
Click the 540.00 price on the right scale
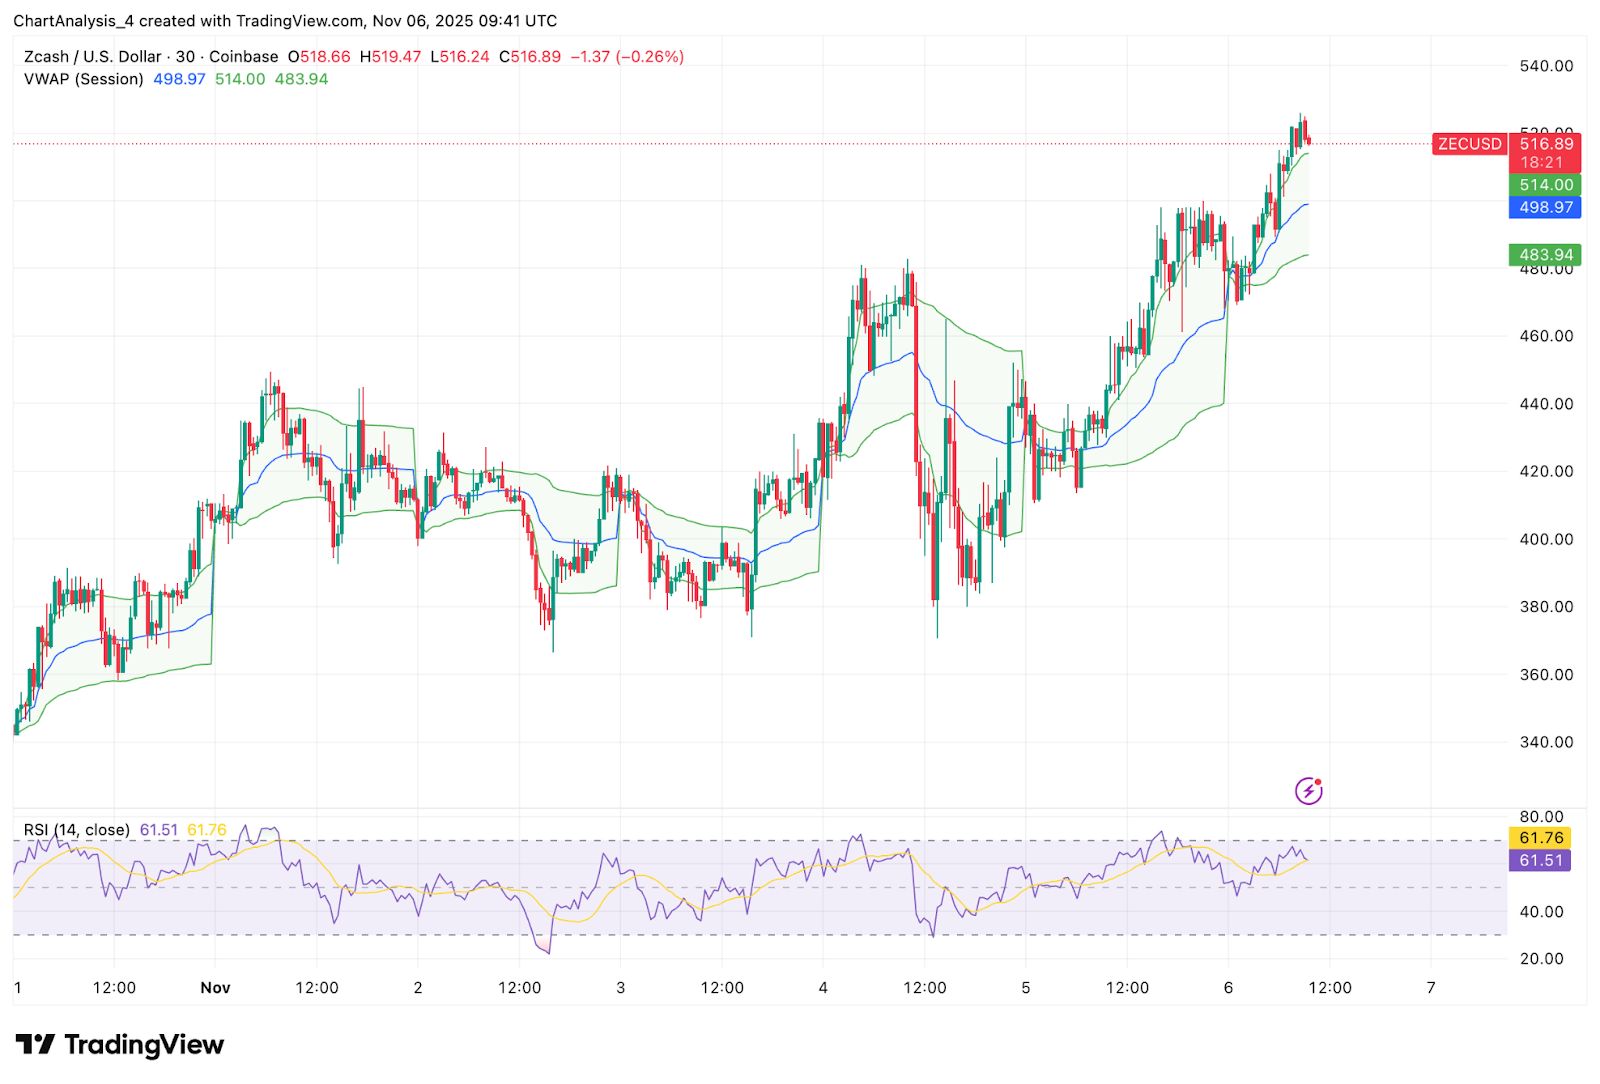1546,64
